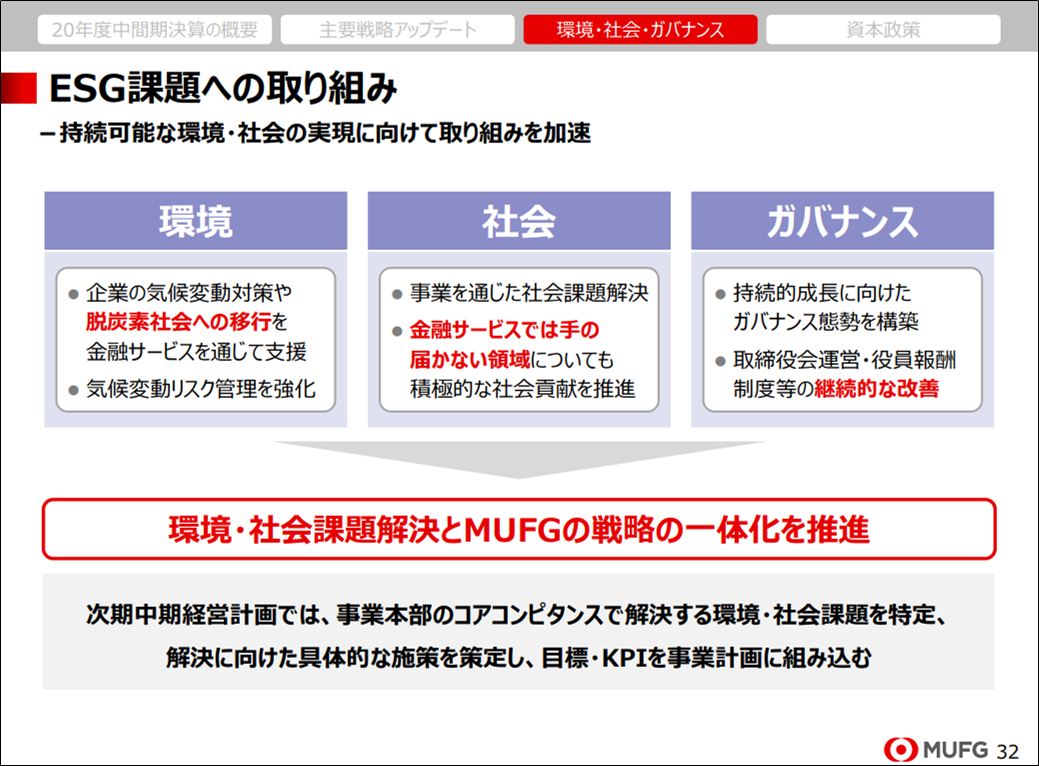Click the line 持続的成長に向けた
1039x766 pixels.
[x=822, y=293]
